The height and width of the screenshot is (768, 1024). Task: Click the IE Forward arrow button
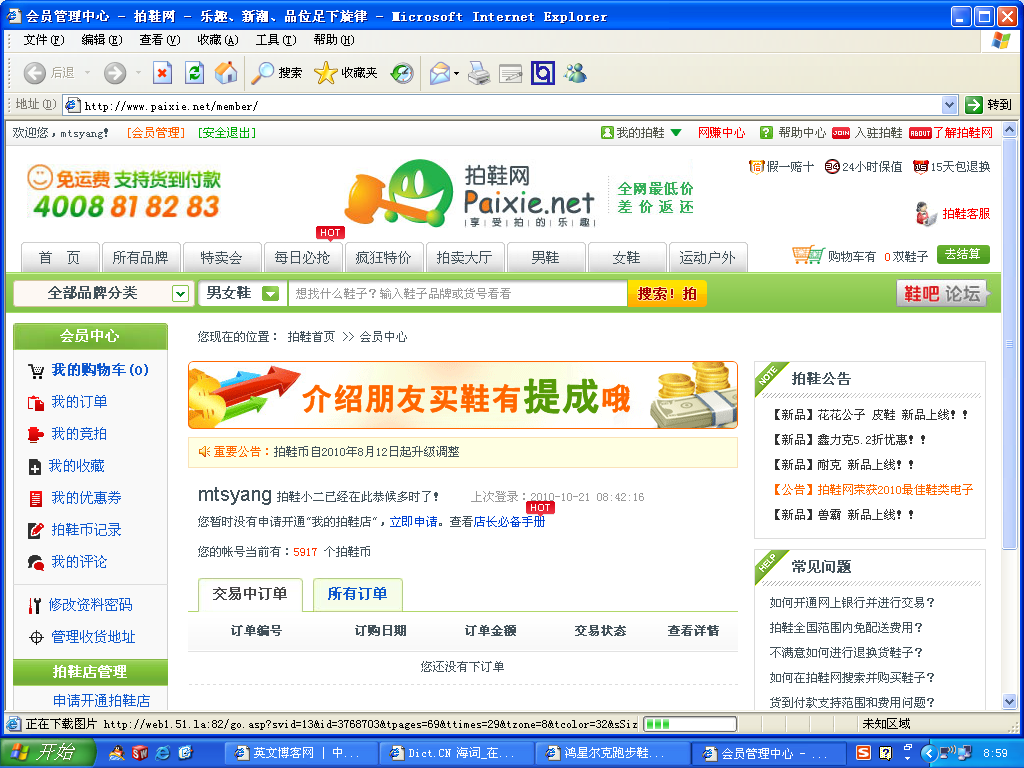115,72
